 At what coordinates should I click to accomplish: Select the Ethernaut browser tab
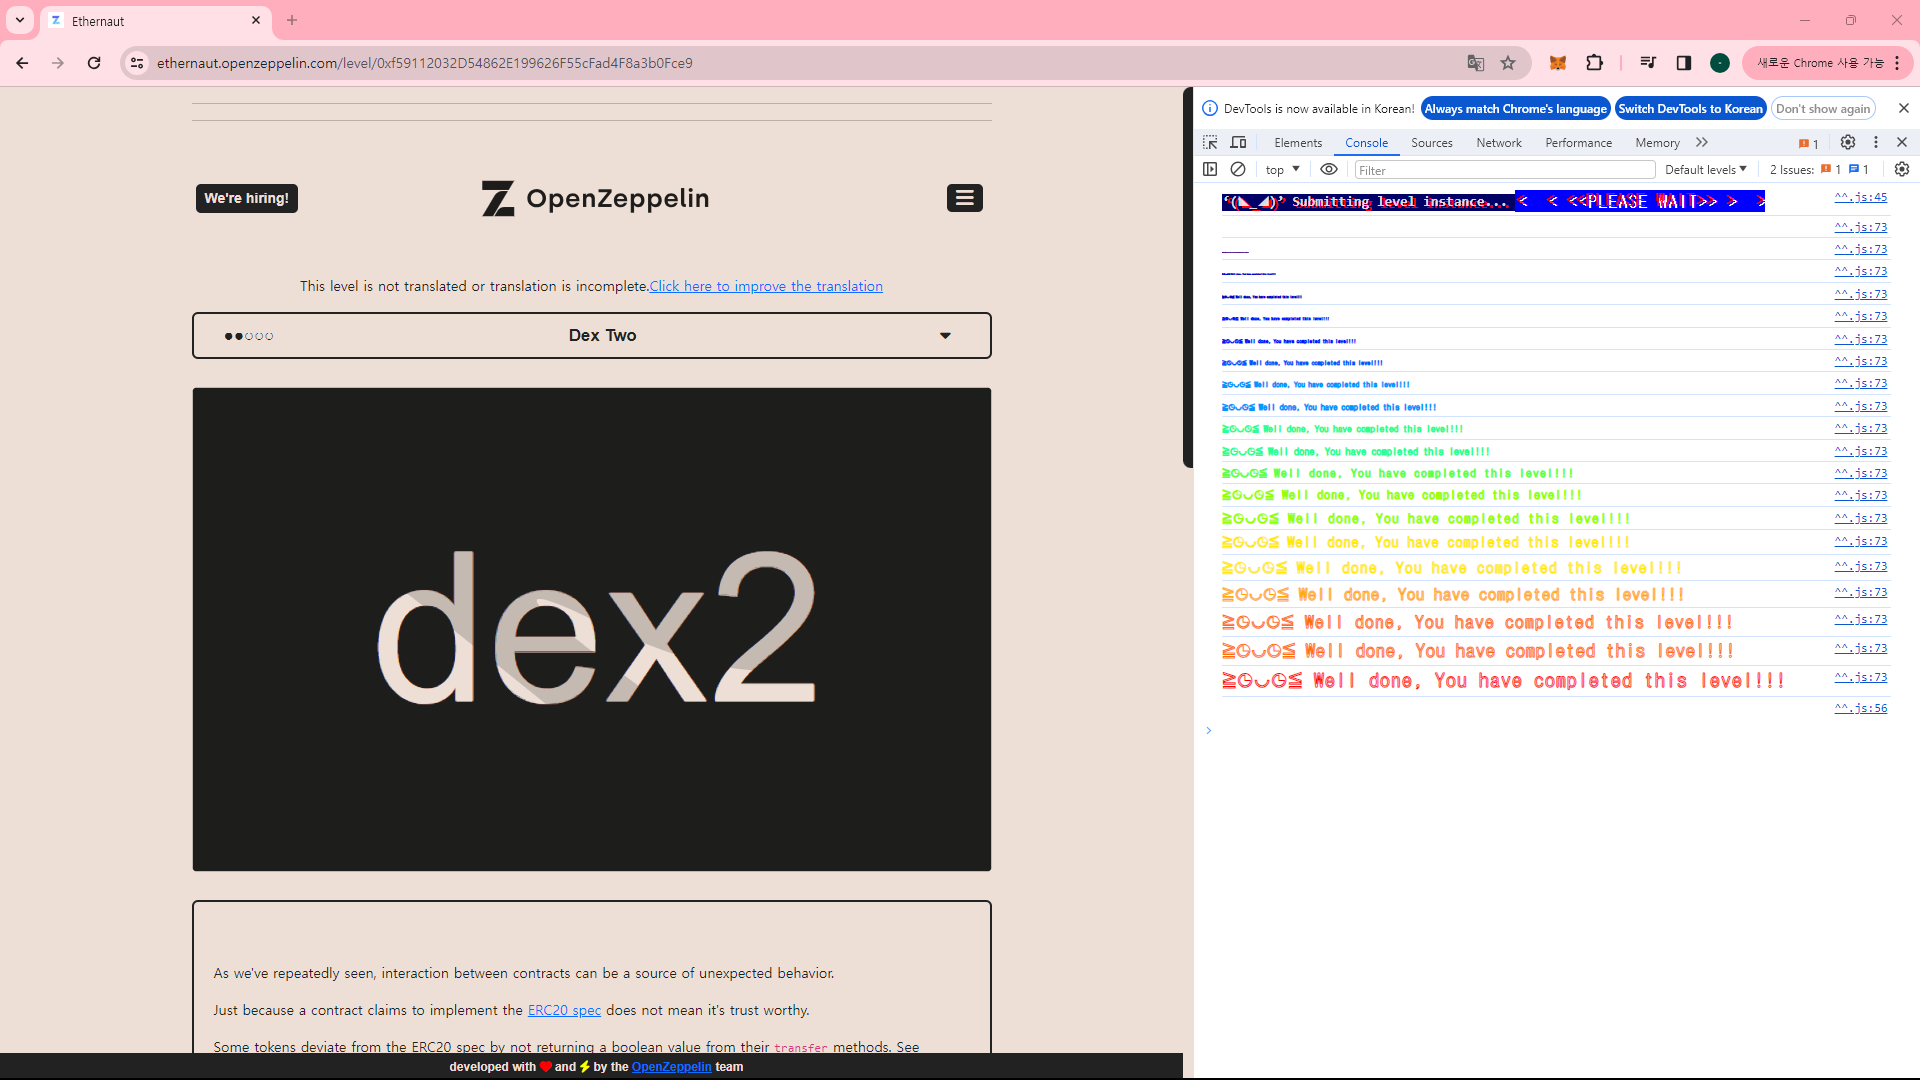pyautogui.click(x=156, y=21)
